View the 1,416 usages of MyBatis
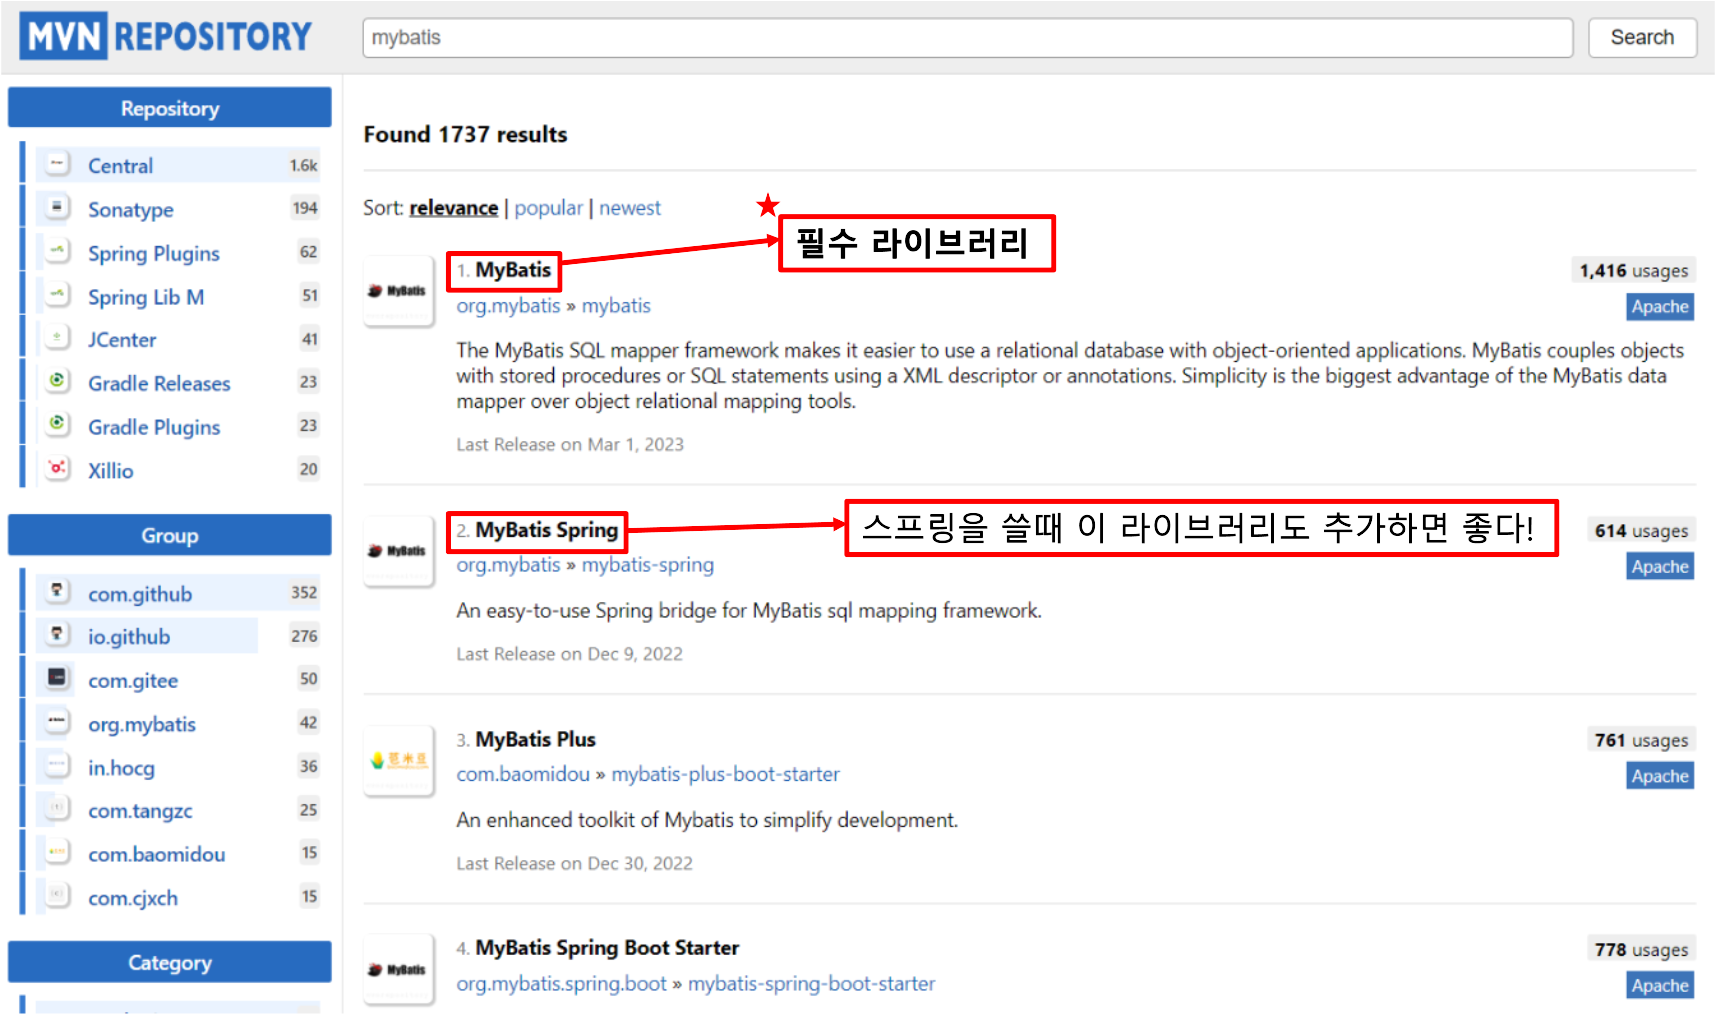 tap(1633, 271)
